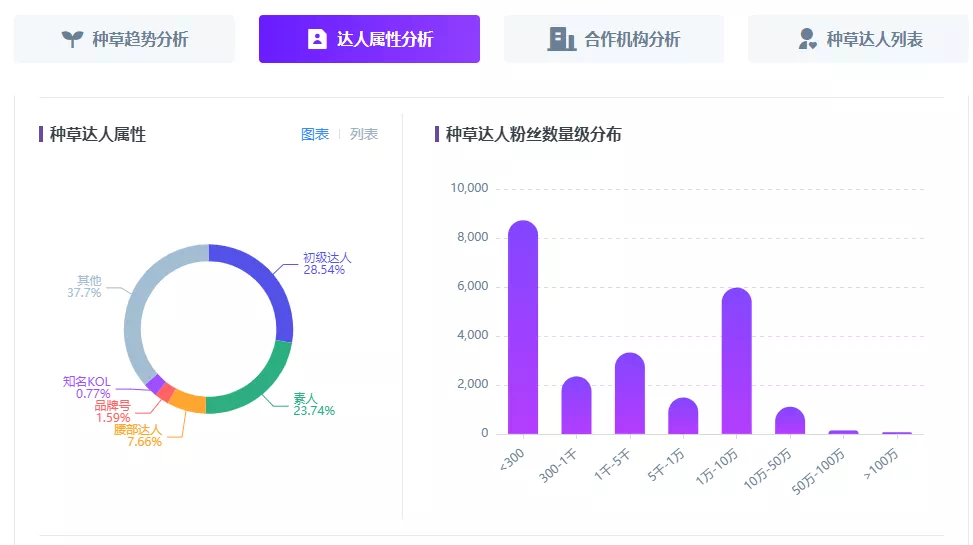Click the 10万-50万 followers bar
Image resolution: width=973 pixels, height=545 pixels.
[x=790, y=420]
